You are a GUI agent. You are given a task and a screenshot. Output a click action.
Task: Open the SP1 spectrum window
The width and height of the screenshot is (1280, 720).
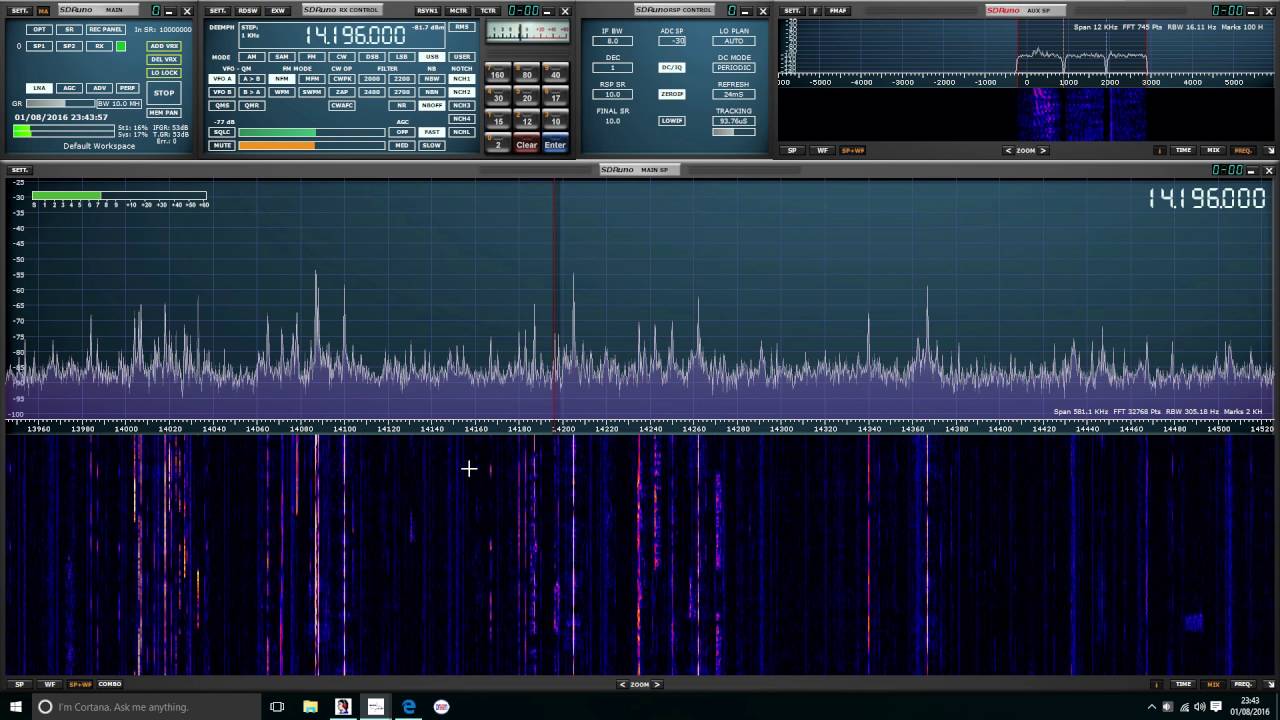pos(39,46)
